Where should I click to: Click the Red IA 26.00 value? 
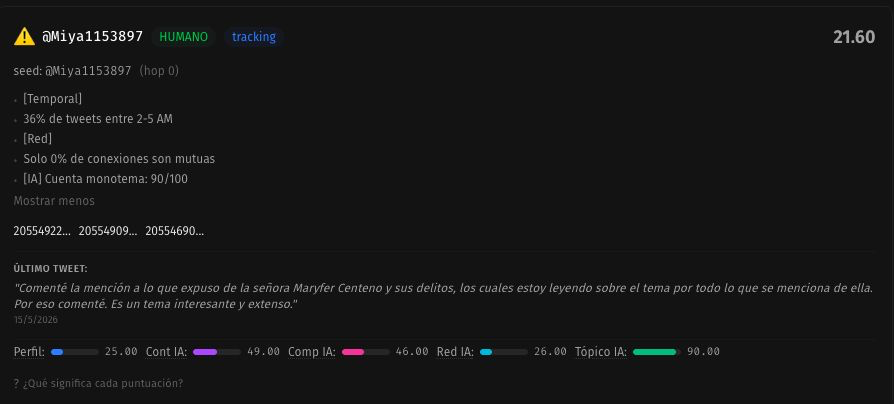pos(550,352)
